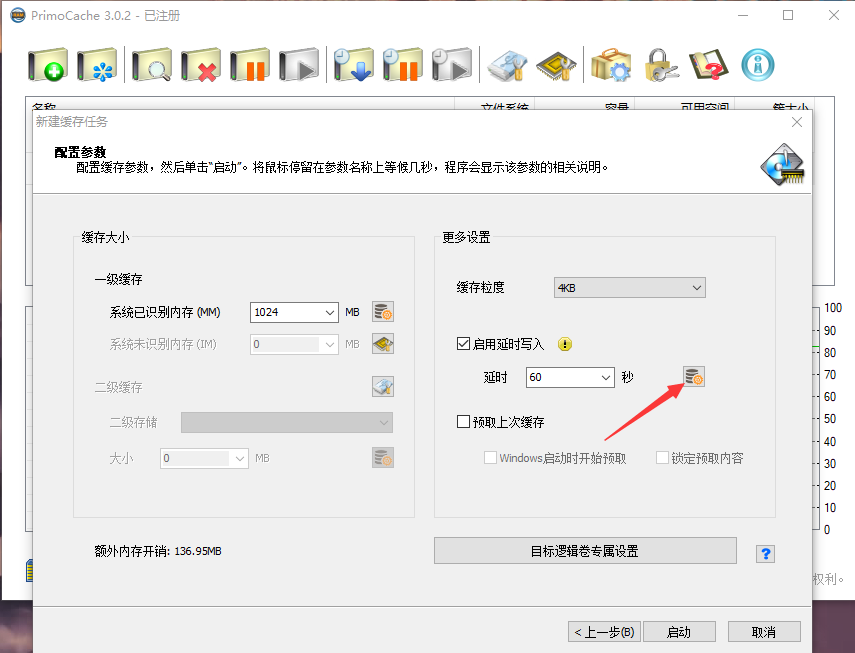Viewport: 855px width, 653px height.
Task: Click the delete cache task icon with red X
Action: point(201,65)
